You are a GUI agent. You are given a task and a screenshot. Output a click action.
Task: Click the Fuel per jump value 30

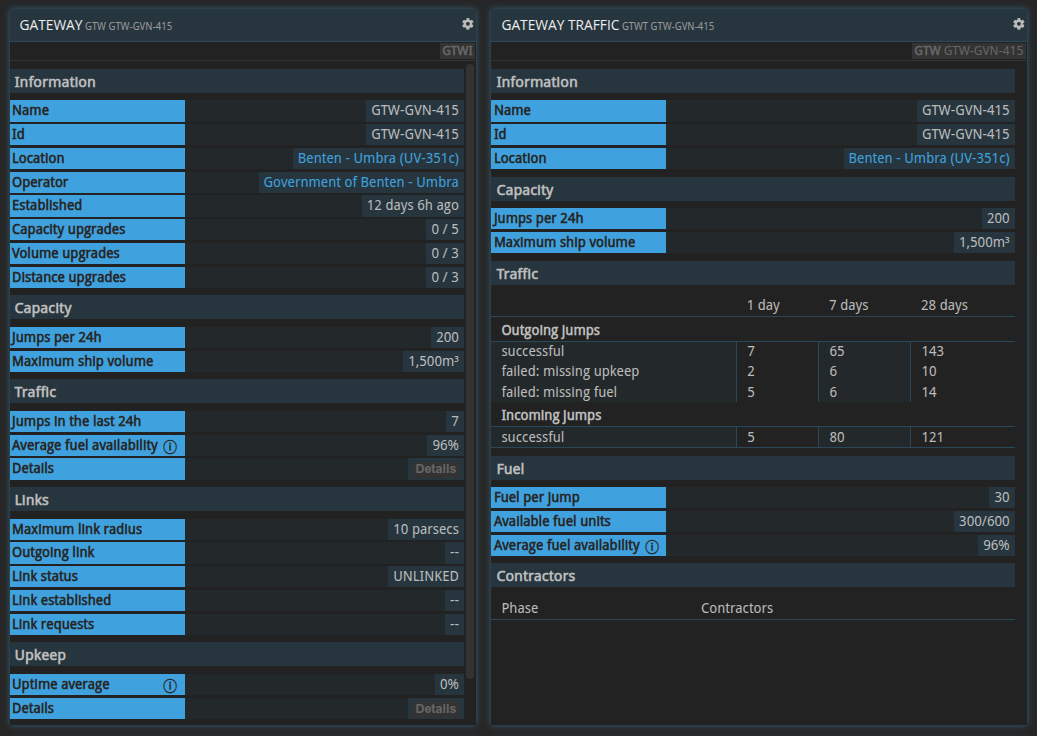tap(1001, 497)
